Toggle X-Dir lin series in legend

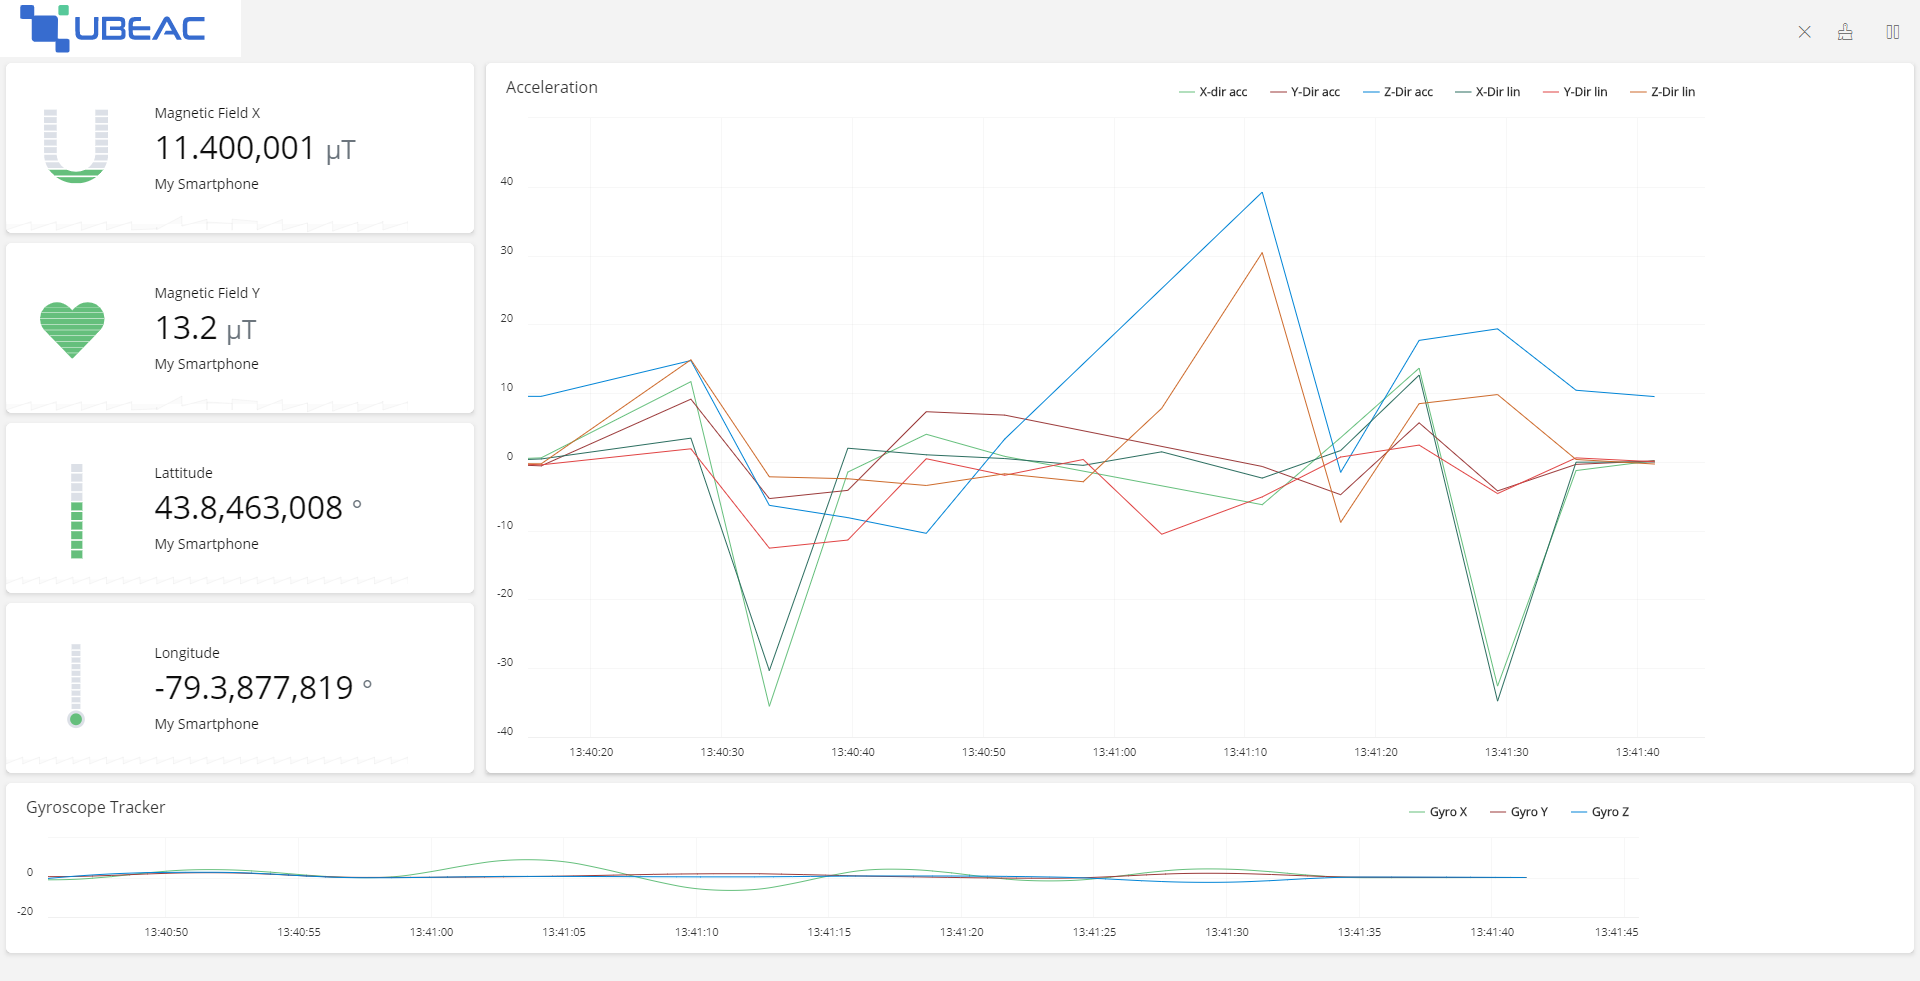(x=1487, y=92)
